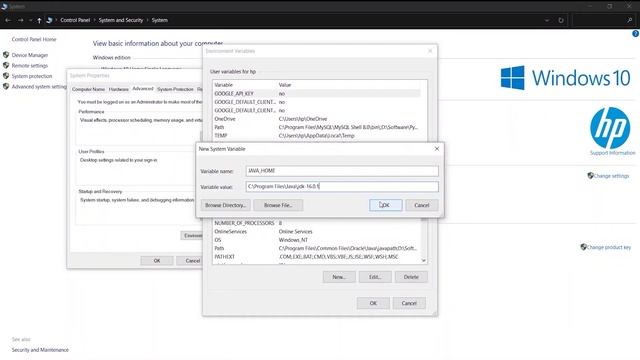The image size is (640, 360).
Task: Select OneDrive user variable row
Action: pyautogui.click(x=317, y=119)
